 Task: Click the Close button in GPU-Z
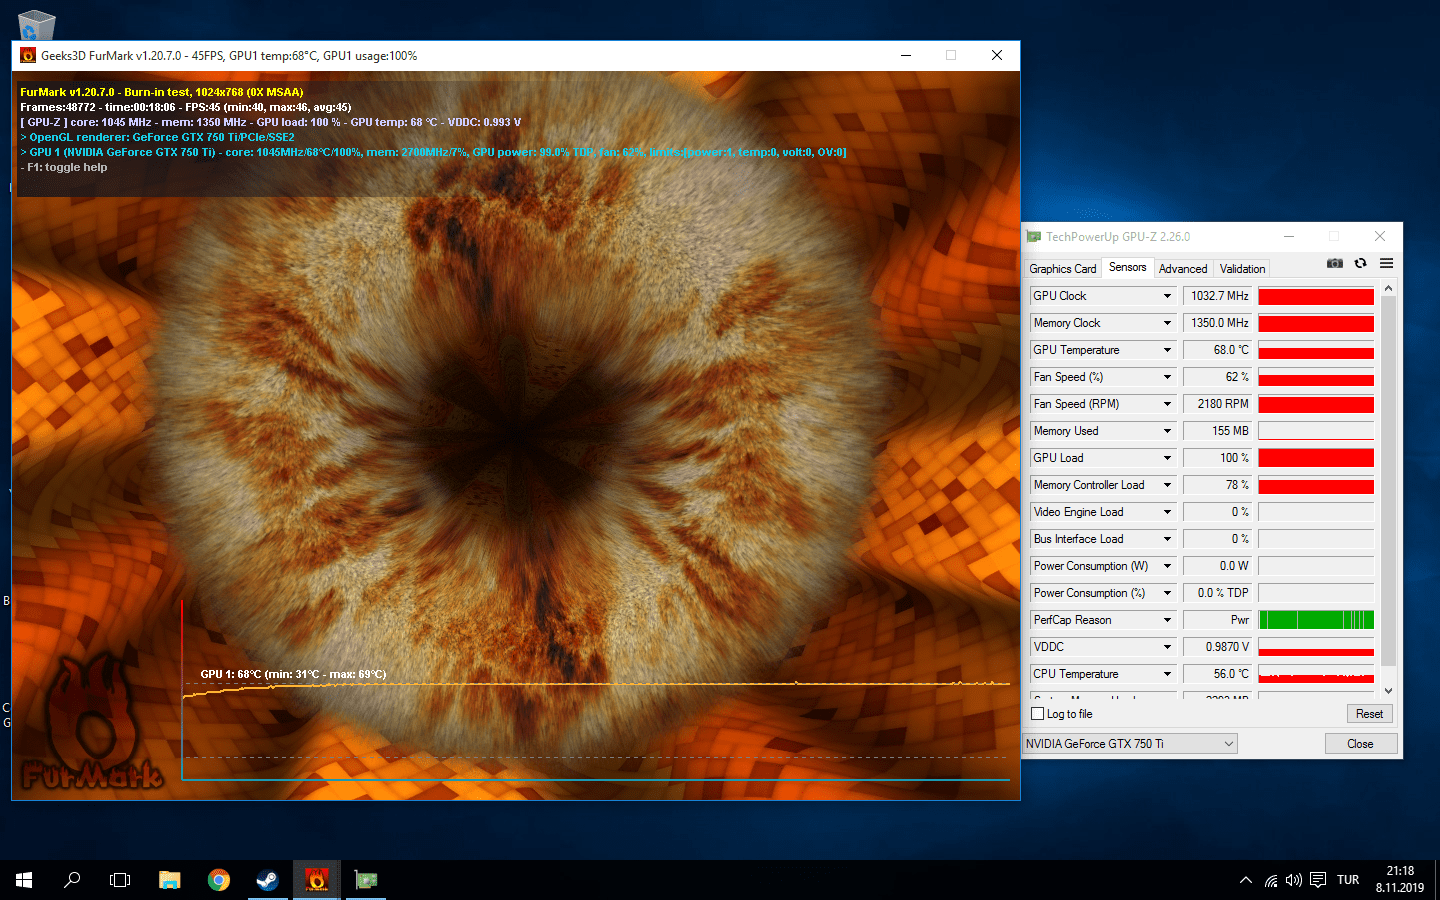pyautogui.click(x=1360, y=744)
